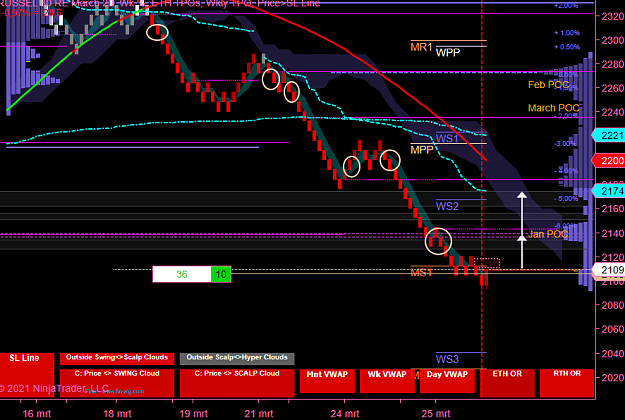Click the Mnt VWAP indicator button

point(327,381)
